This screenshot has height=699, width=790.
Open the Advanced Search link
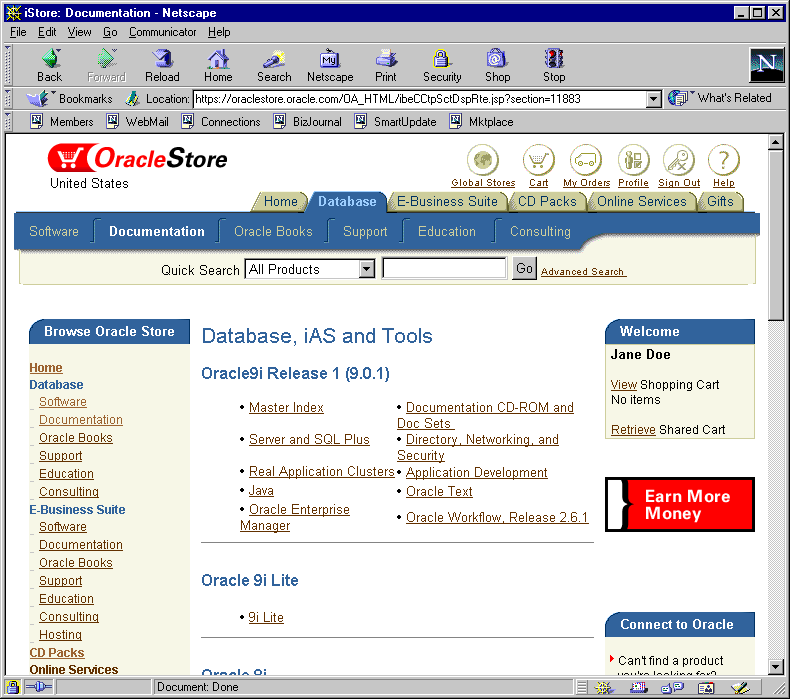pos(583,272)
